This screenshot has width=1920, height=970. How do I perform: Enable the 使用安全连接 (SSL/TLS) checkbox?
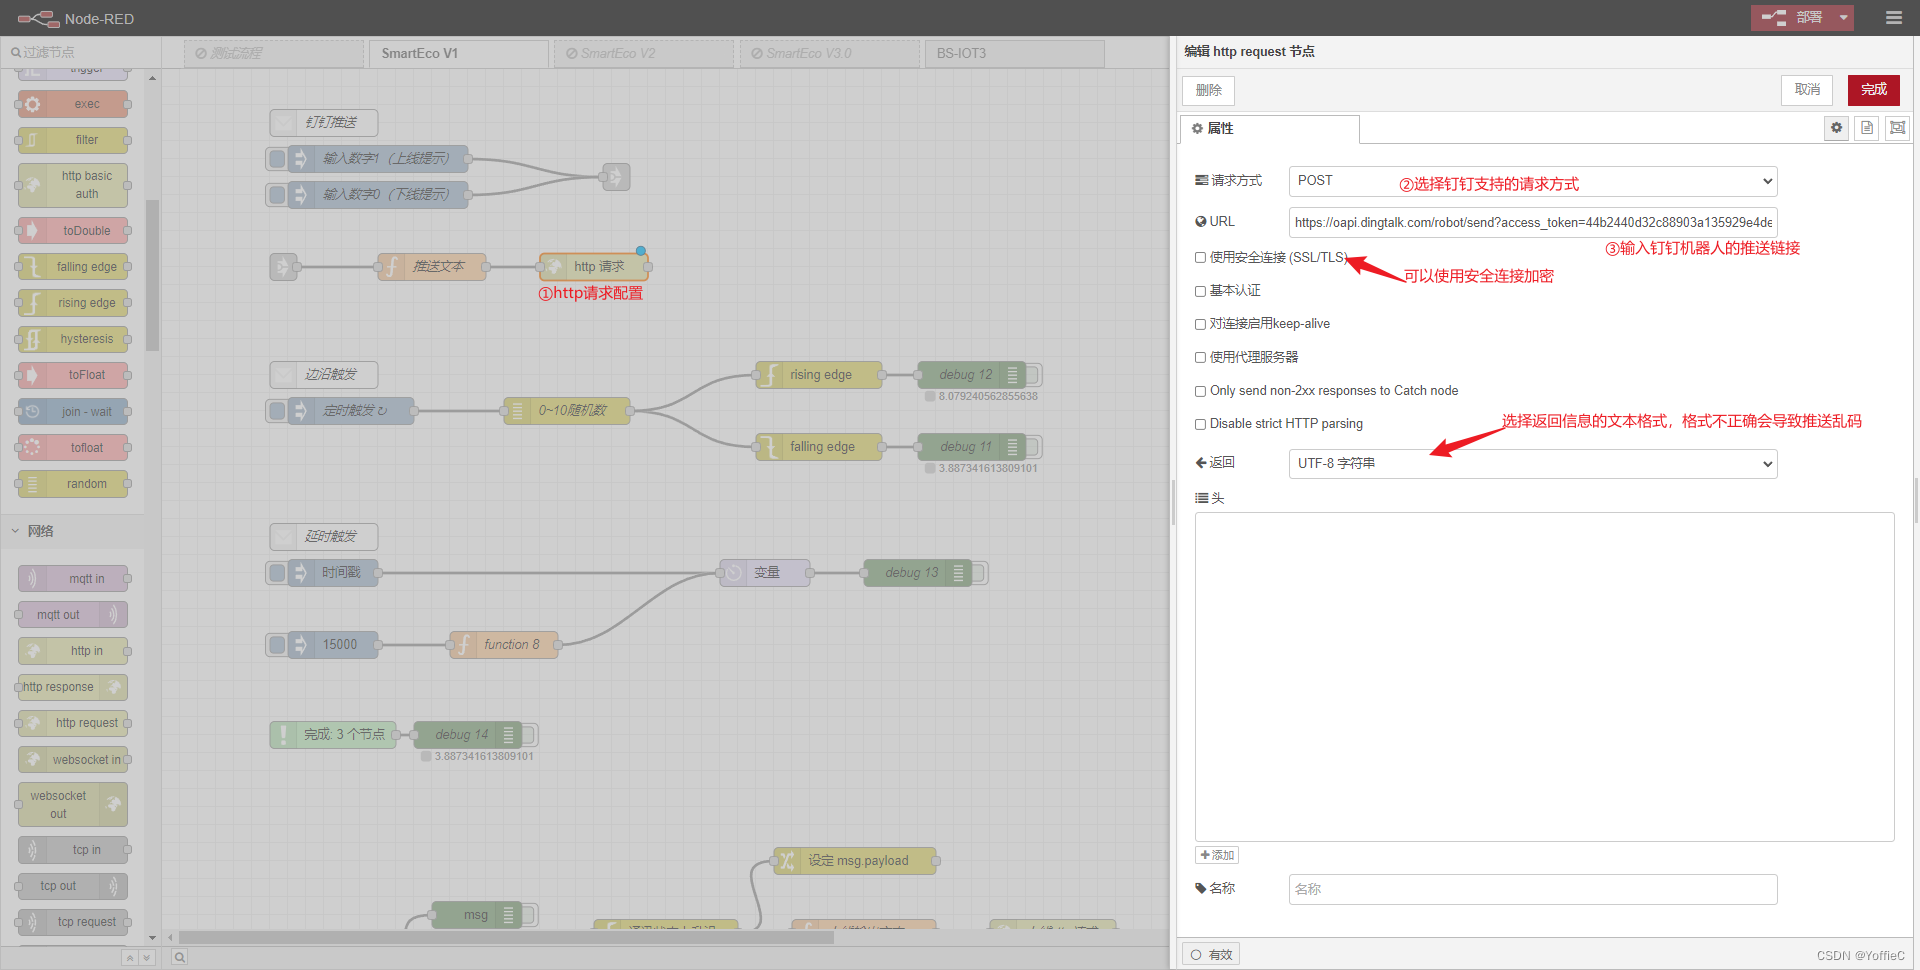[x=1200, y=257]
